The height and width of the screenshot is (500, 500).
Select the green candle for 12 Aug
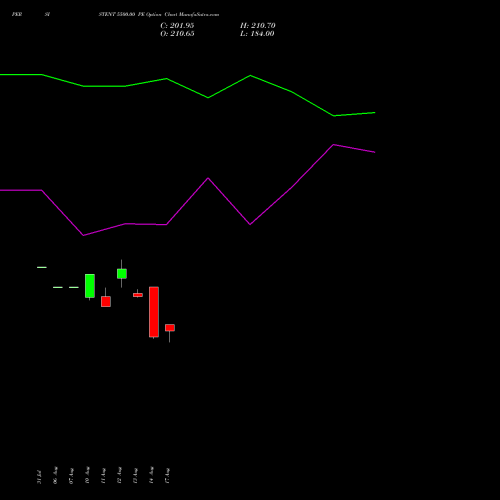122,274
